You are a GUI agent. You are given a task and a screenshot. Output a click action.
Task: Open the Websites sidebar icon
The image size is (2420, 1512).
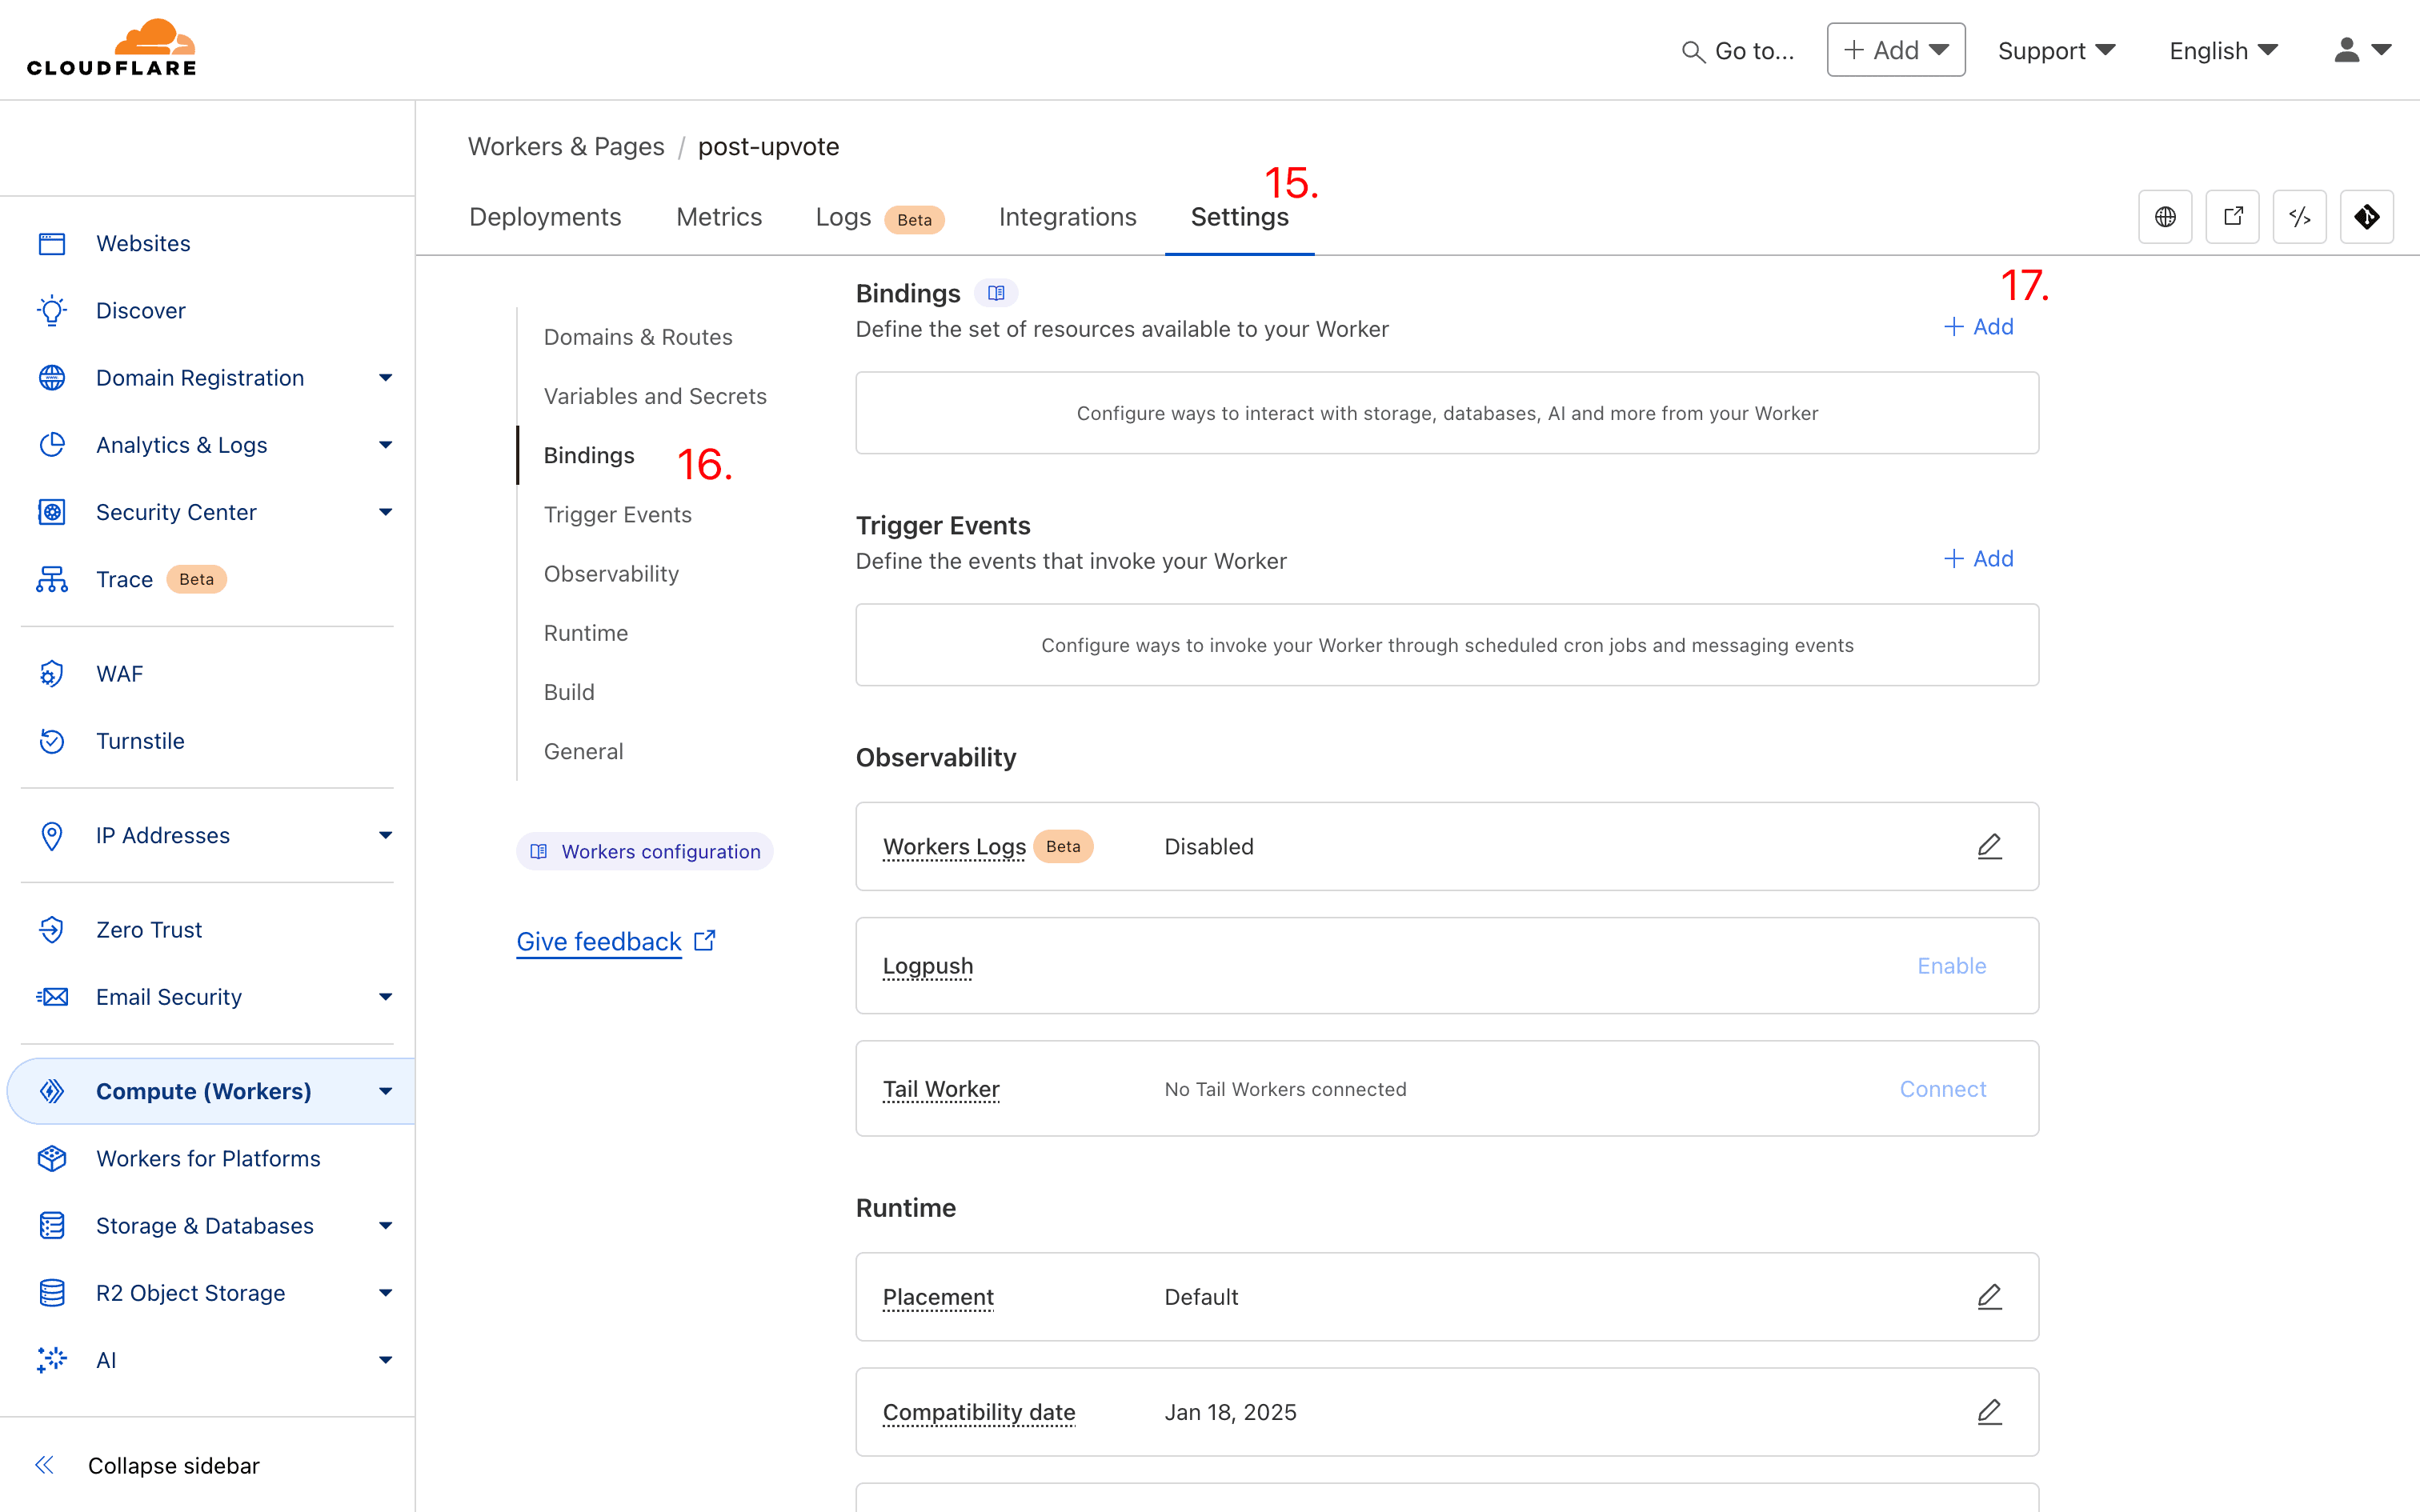coord(52,243)
